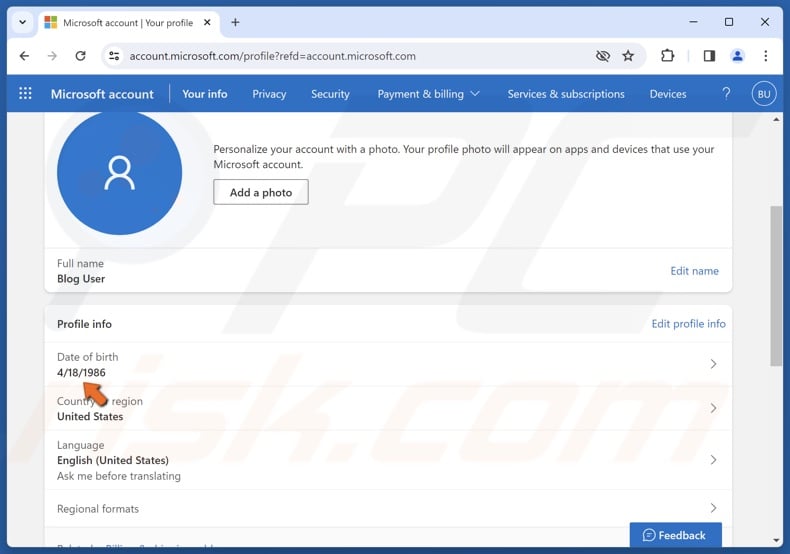Open the Feedback button

click(675, 535)
